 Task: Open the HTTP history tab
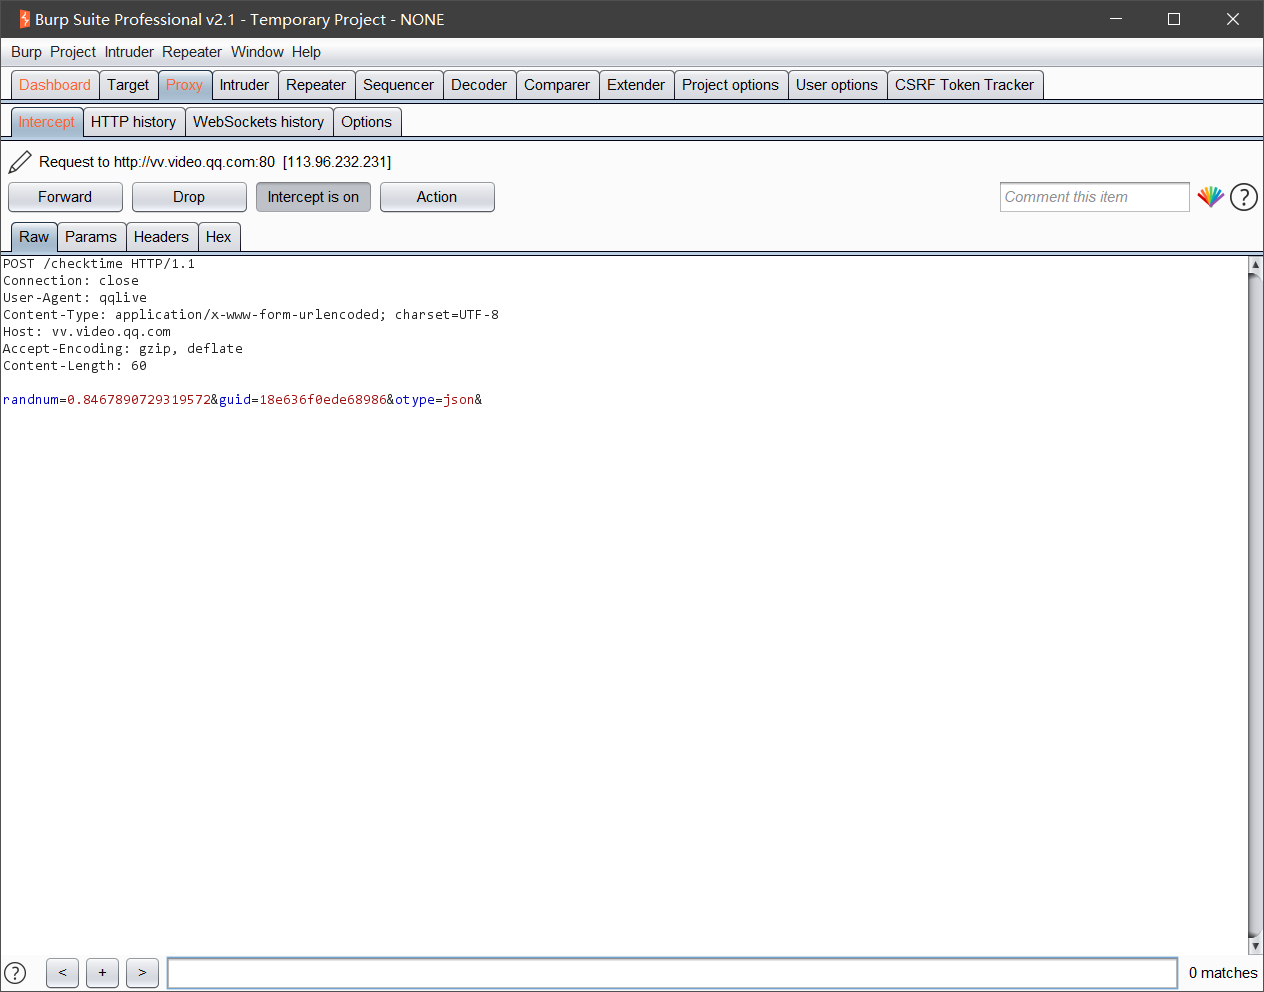[x=133, y=122]
